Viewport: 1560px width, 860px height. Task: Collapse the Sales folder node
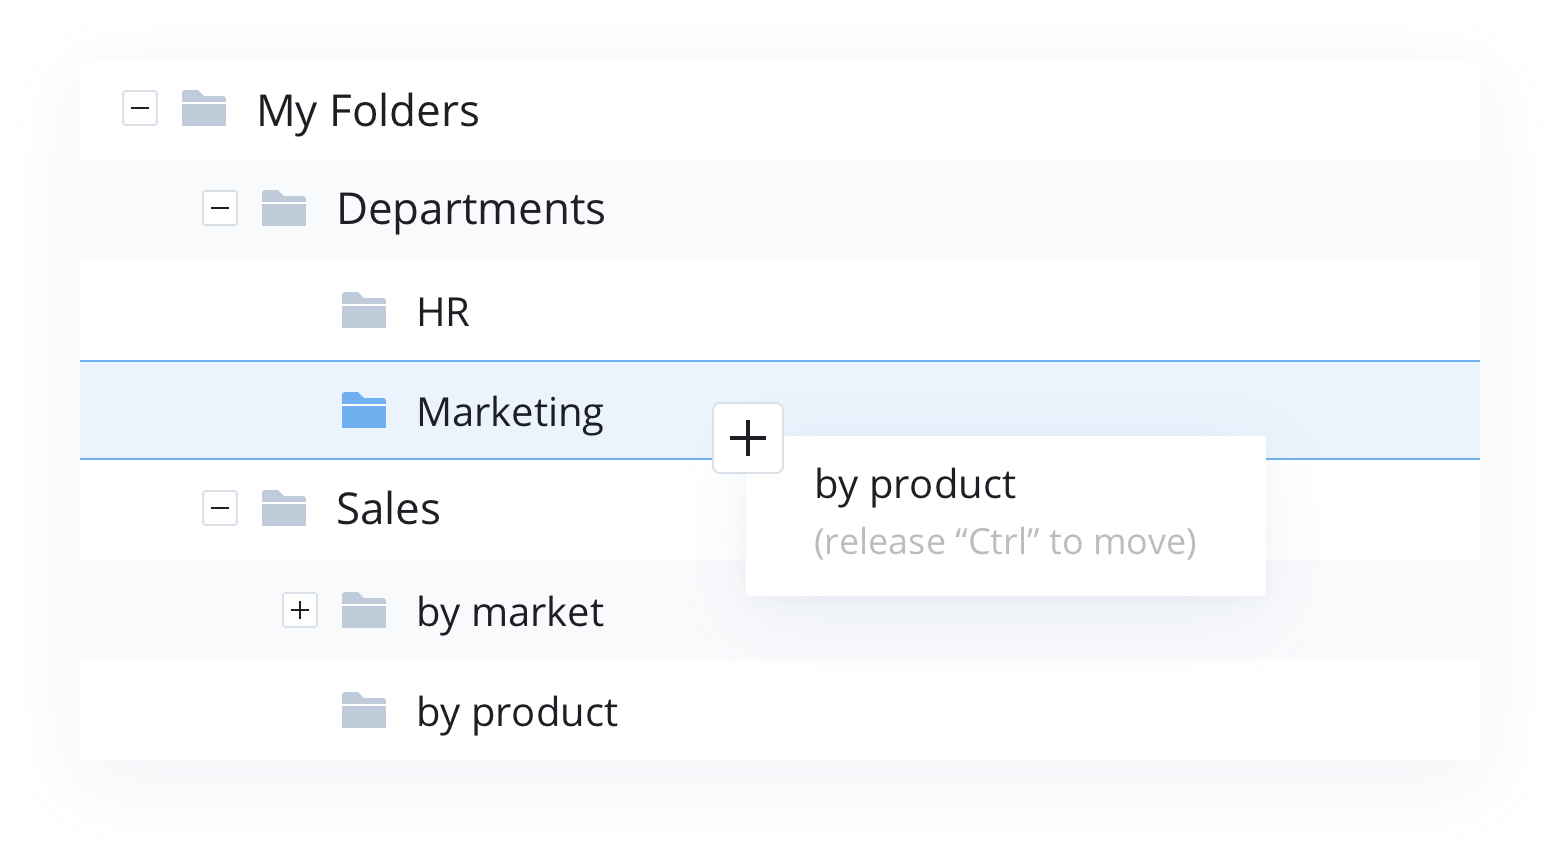[220, 509]
